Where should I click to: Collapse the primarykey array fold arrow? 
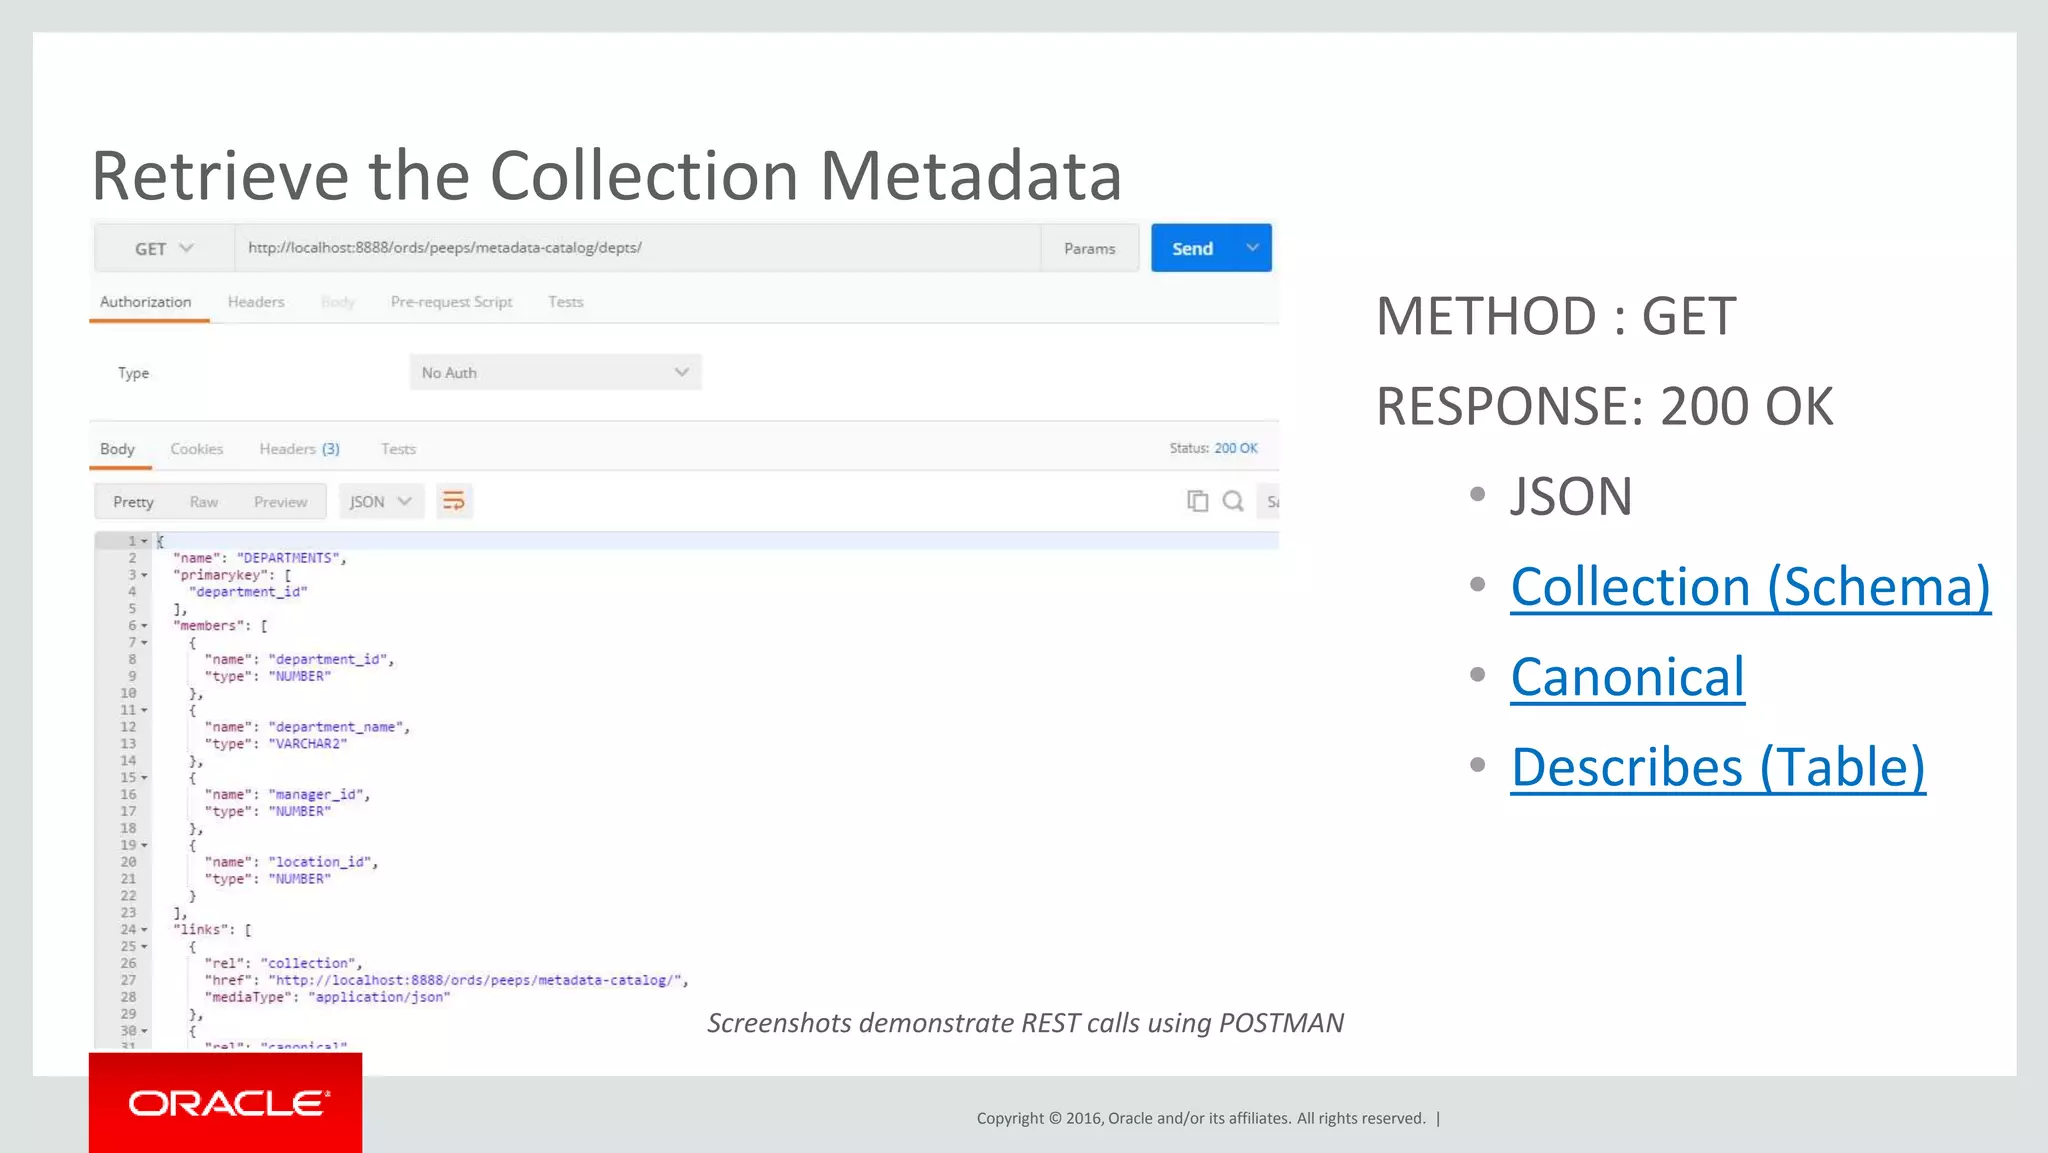click(145, 575)
